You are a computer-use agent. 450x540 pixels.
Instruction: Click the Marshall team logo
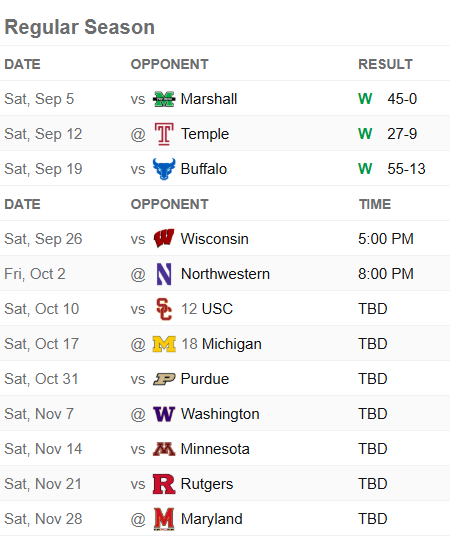pyautogui.click(x=164, y=99)
